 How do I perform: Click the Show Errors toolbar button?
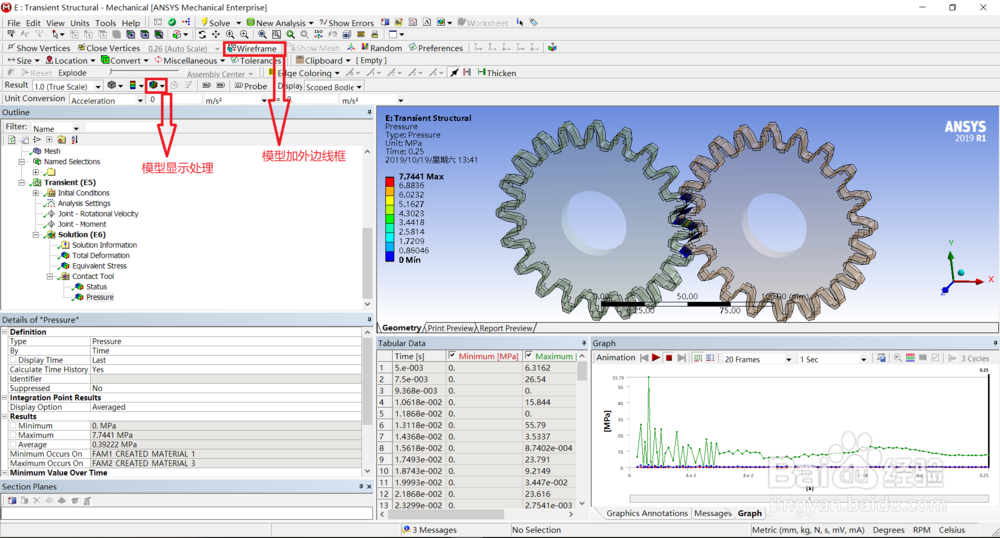pos(346,22)
